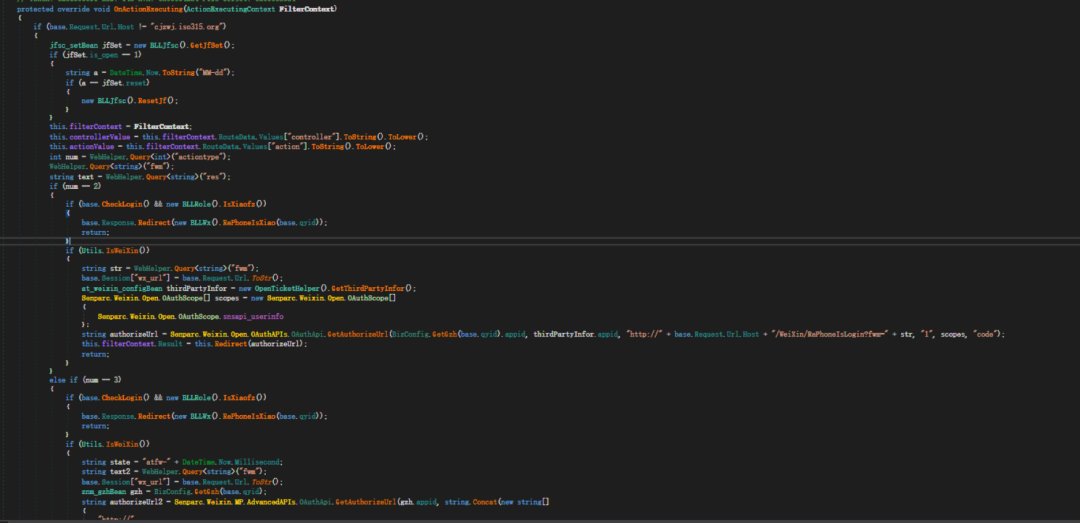Click the jfSet.is_open == 1 condition
1080x523 pixels.
[x=102, y=54]
